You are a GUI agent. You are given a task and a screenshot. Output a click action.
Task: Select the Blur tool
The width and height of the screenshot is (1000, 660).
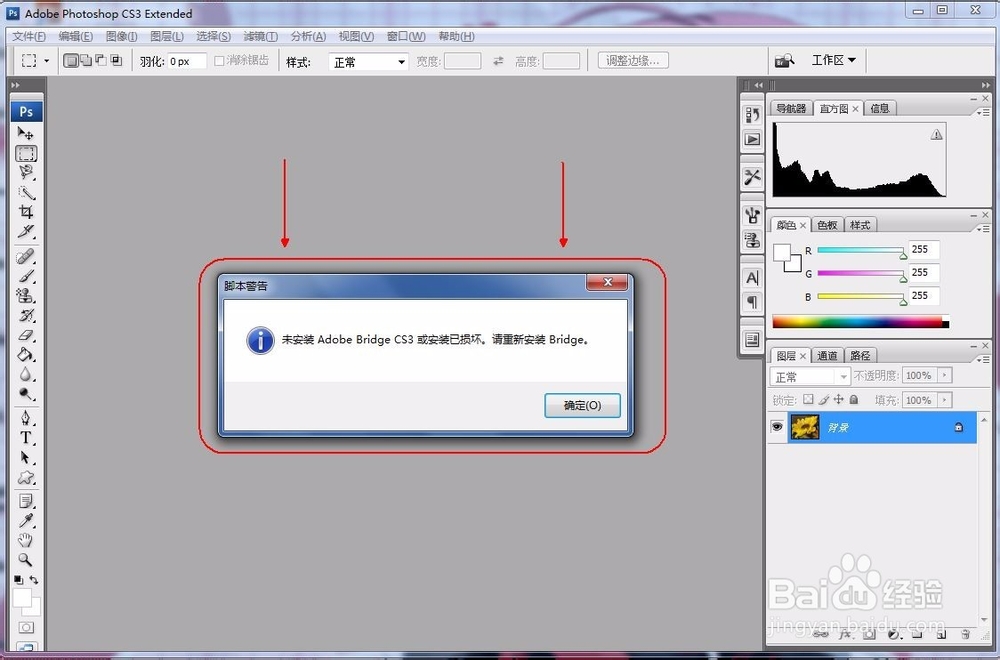26,374
